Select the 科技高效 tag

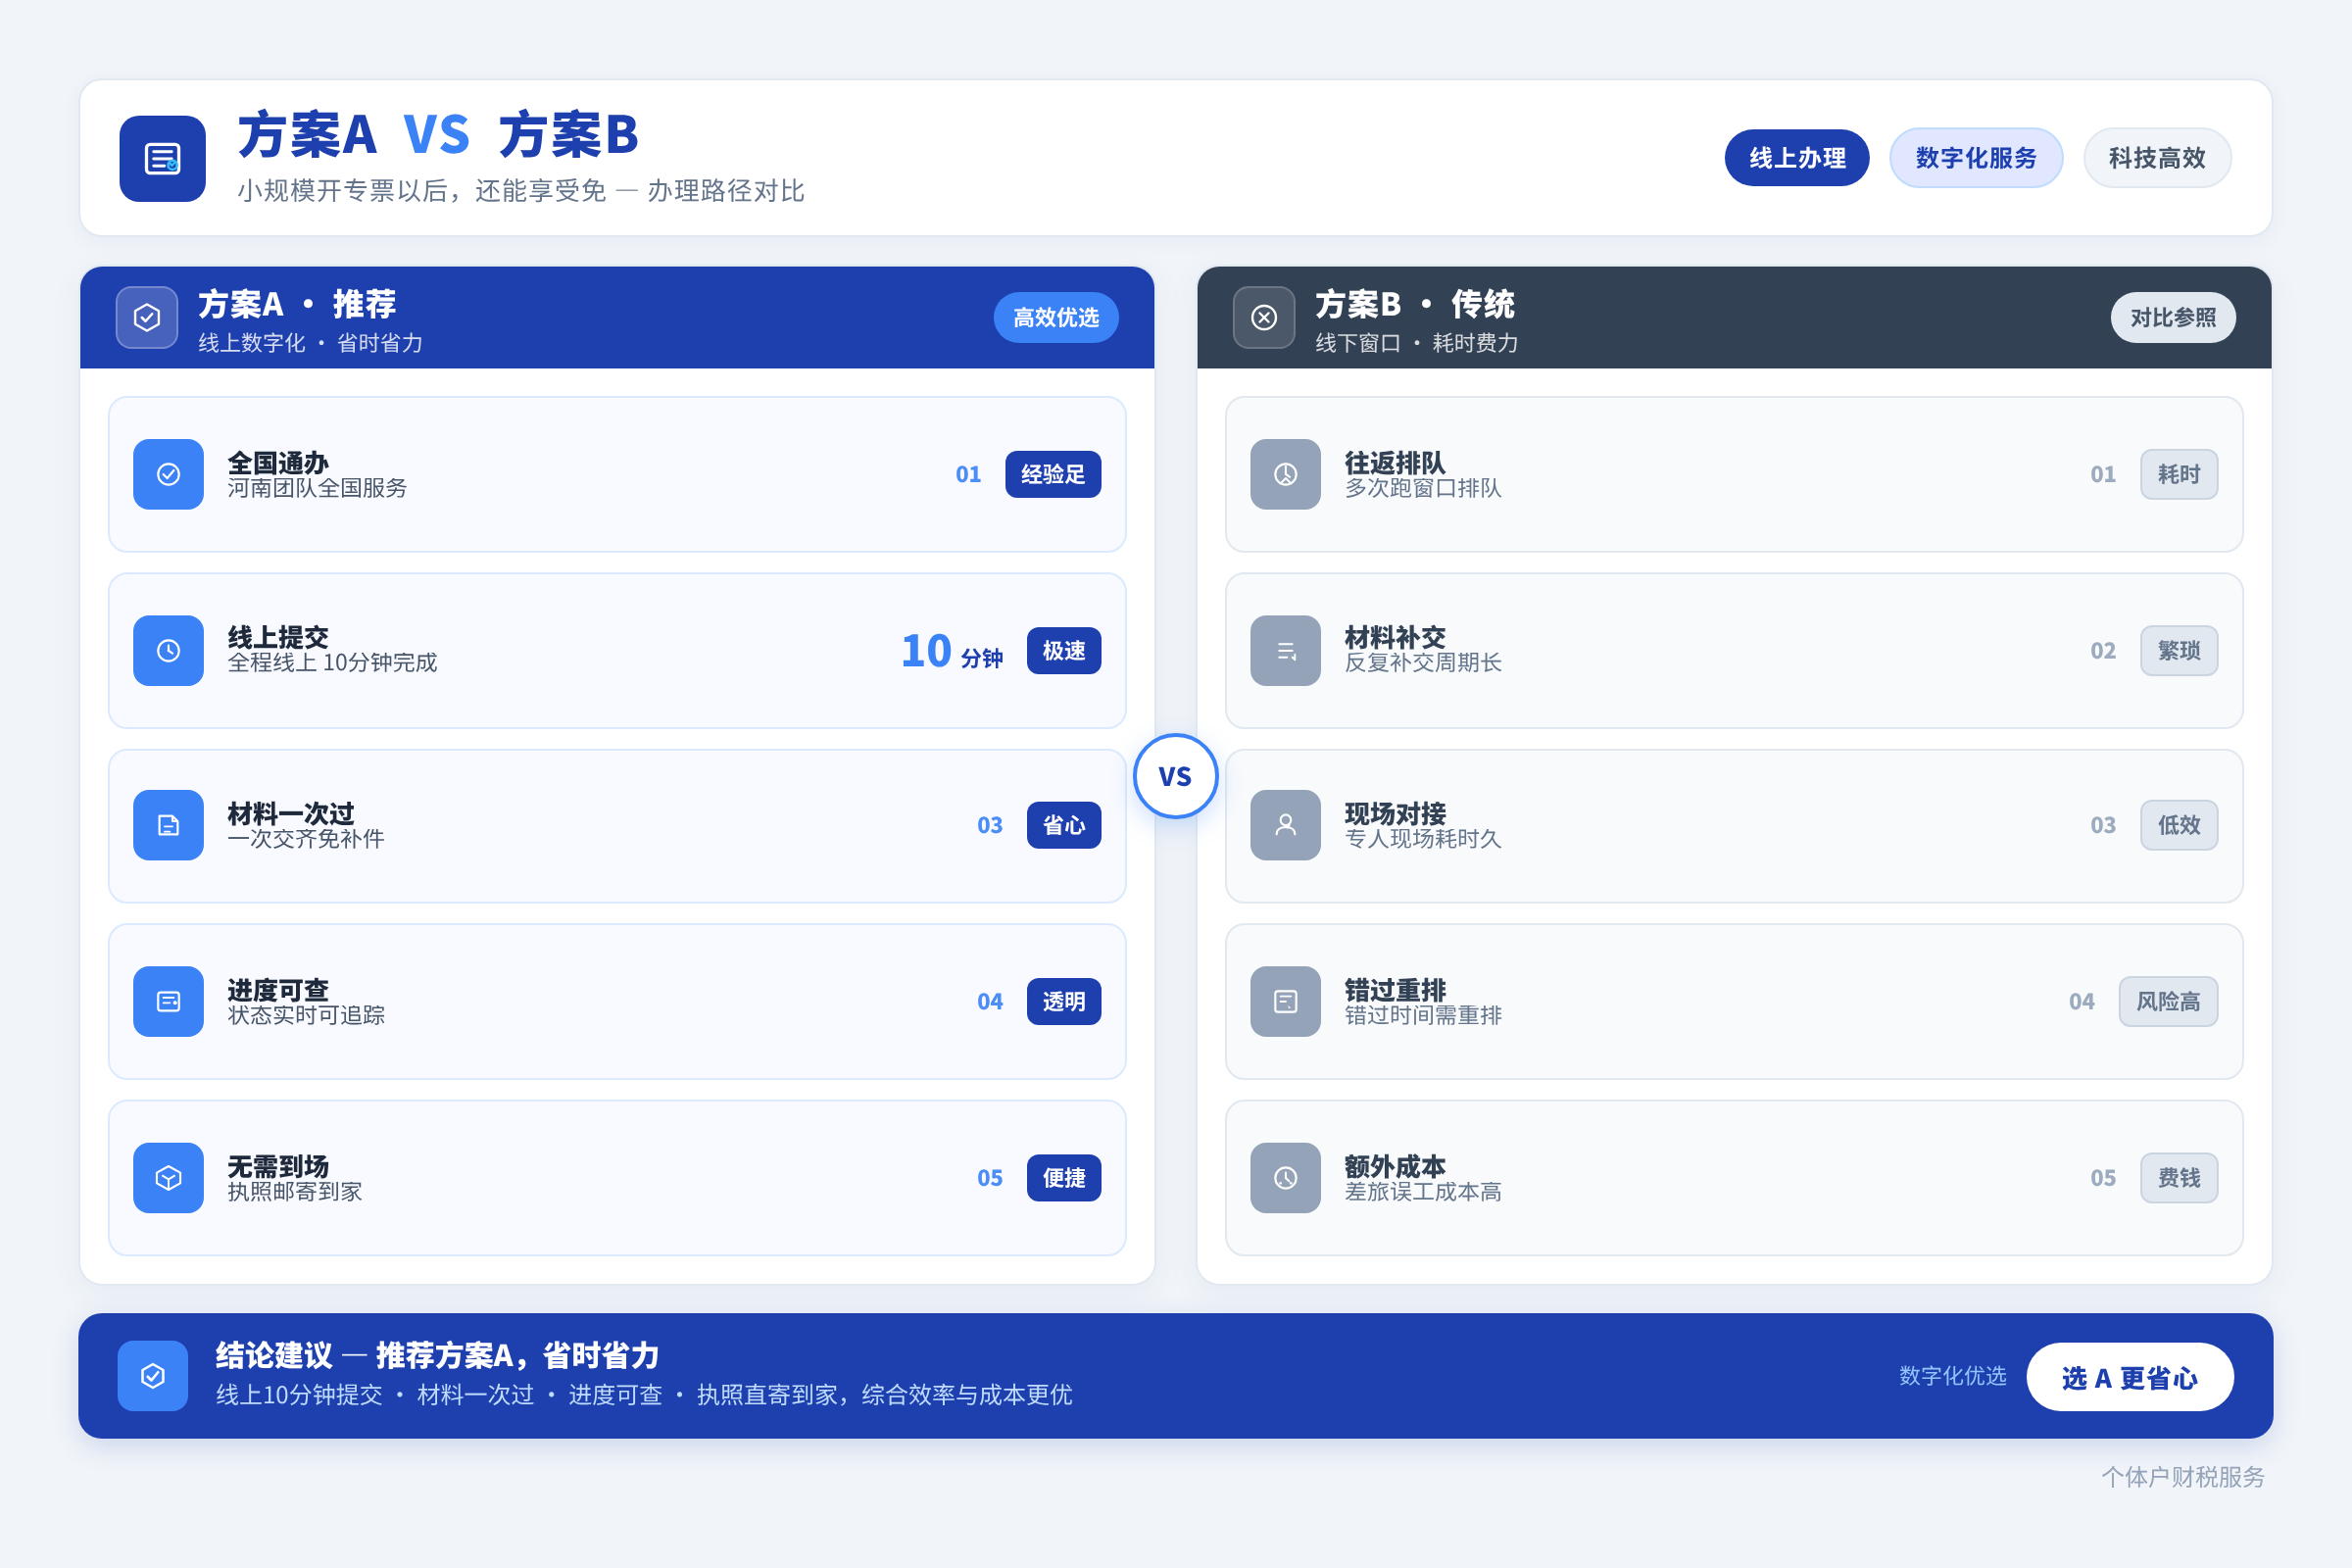[2157, 158]
